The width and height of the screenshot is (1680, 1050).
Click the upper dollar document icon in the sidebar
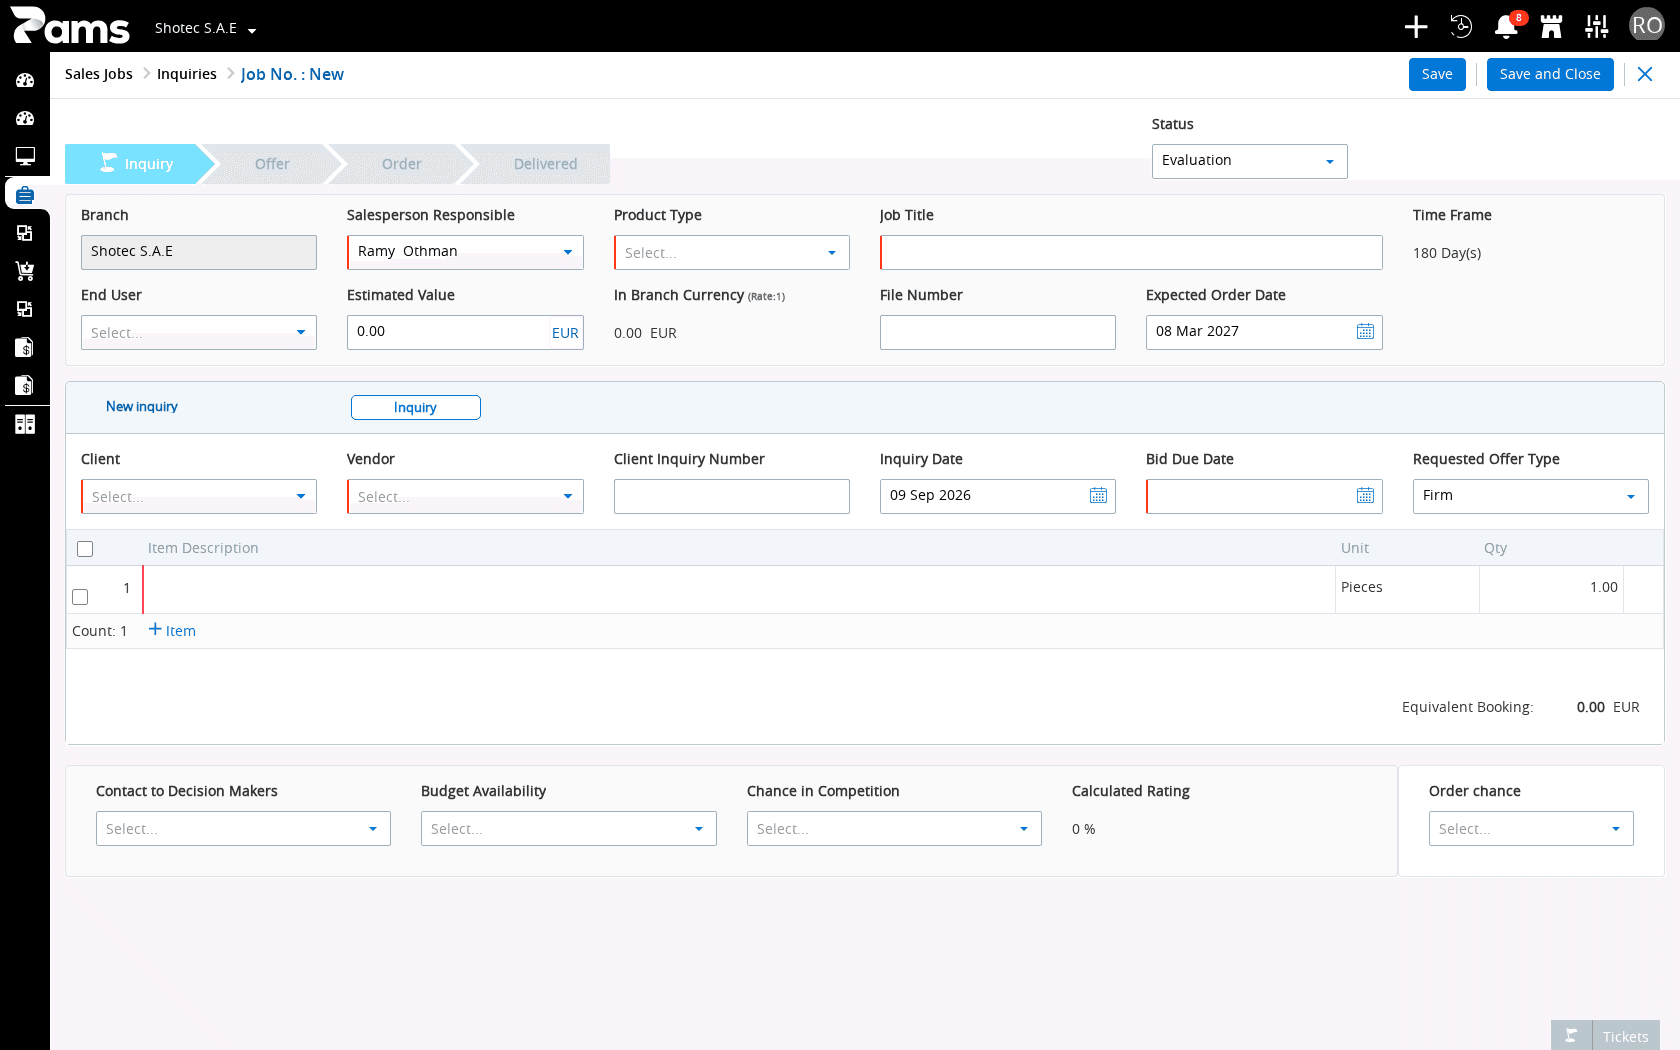(25, 347)
